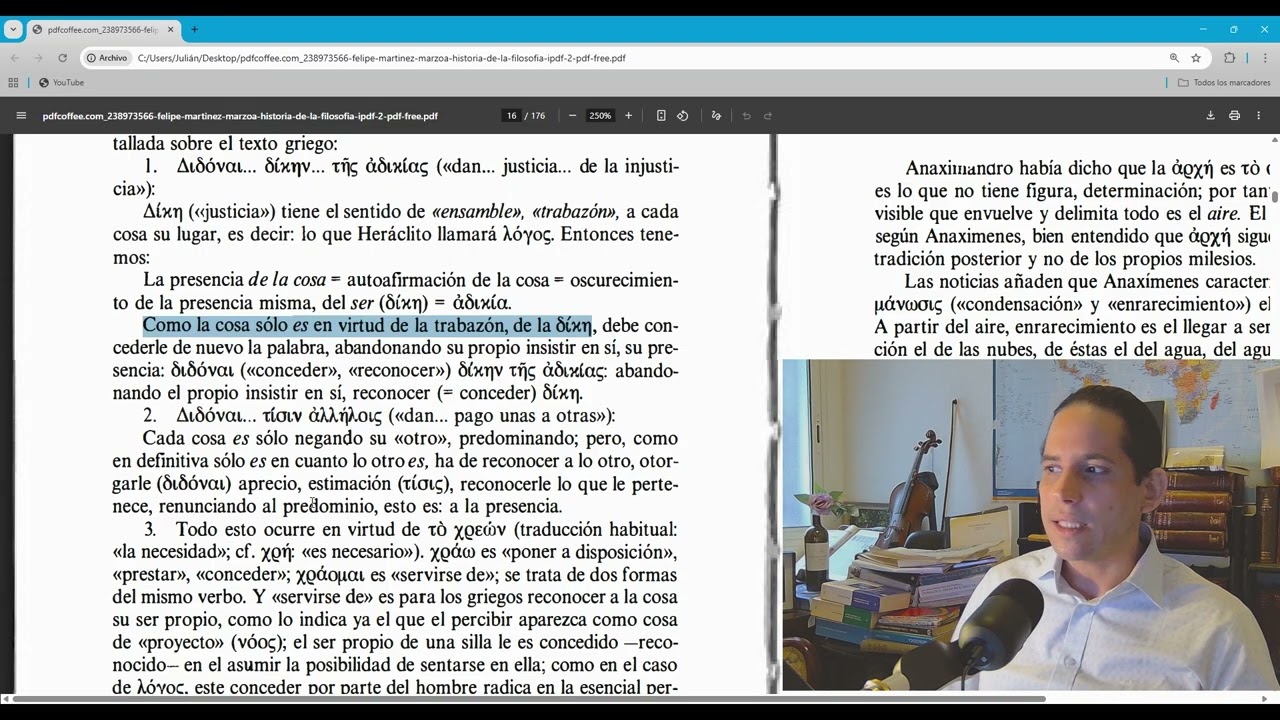Open the PDF viewer more actions menu

pos(1259,116)
